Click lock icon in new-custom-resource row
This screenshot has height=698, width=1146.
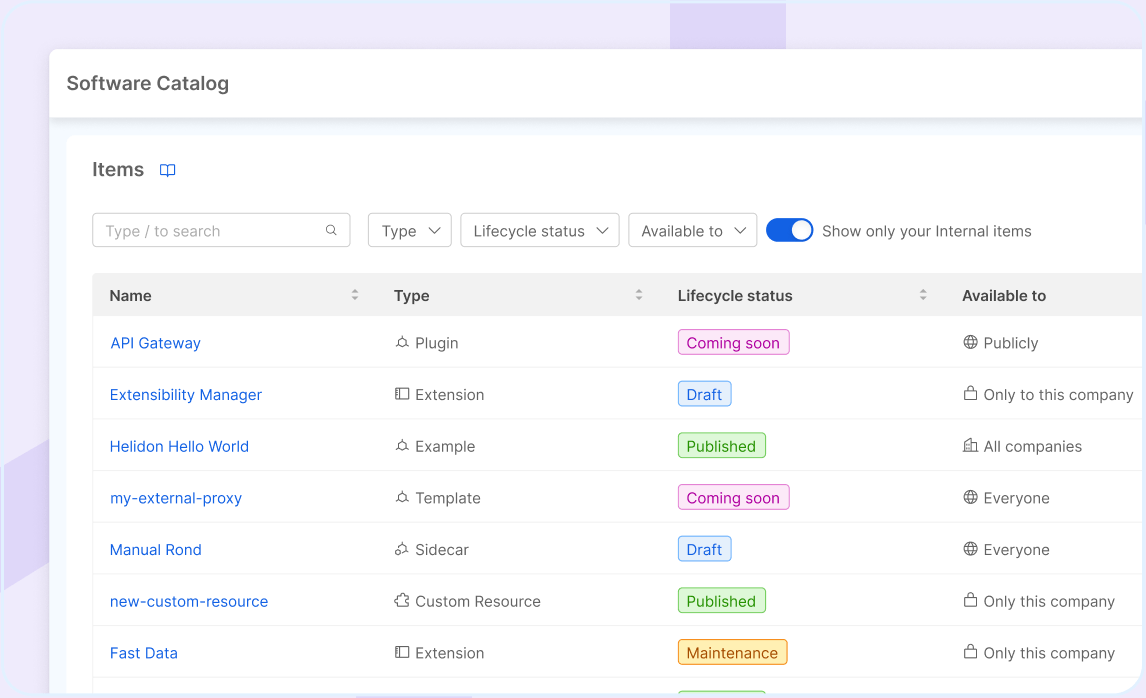(971, 600)
